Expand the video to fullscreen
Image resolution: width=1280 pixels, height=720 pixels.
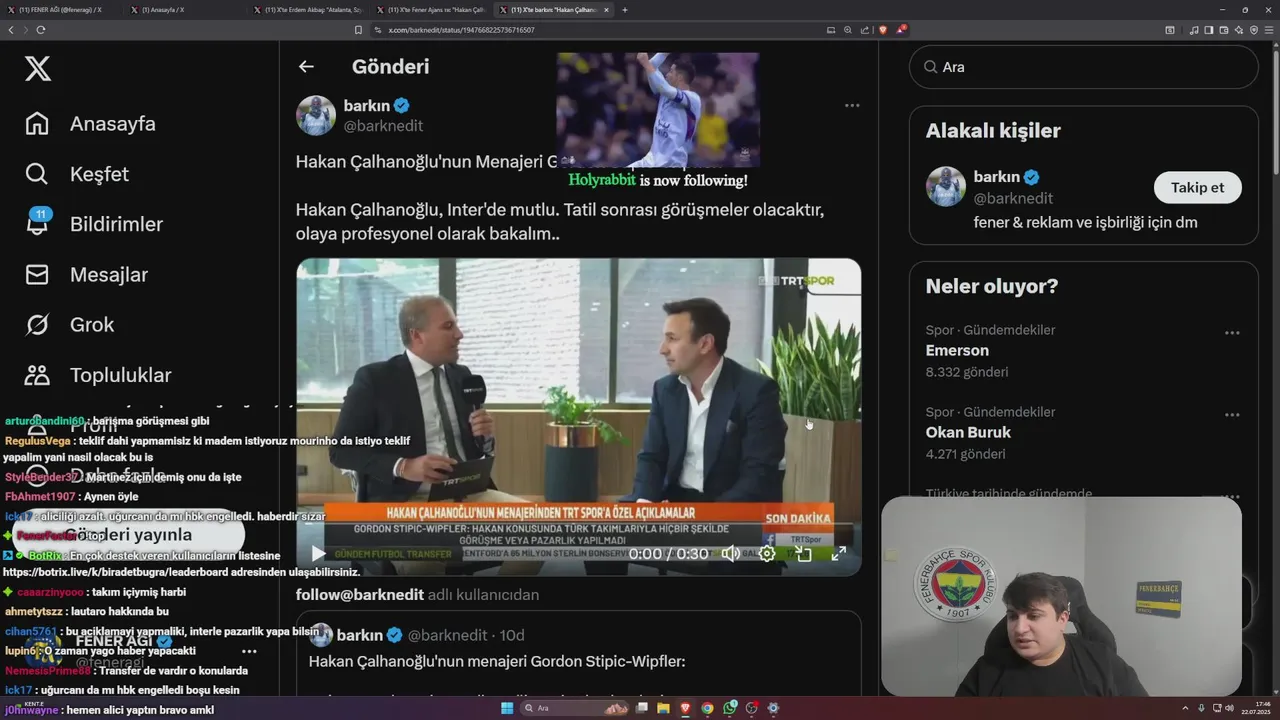(839, 553)
